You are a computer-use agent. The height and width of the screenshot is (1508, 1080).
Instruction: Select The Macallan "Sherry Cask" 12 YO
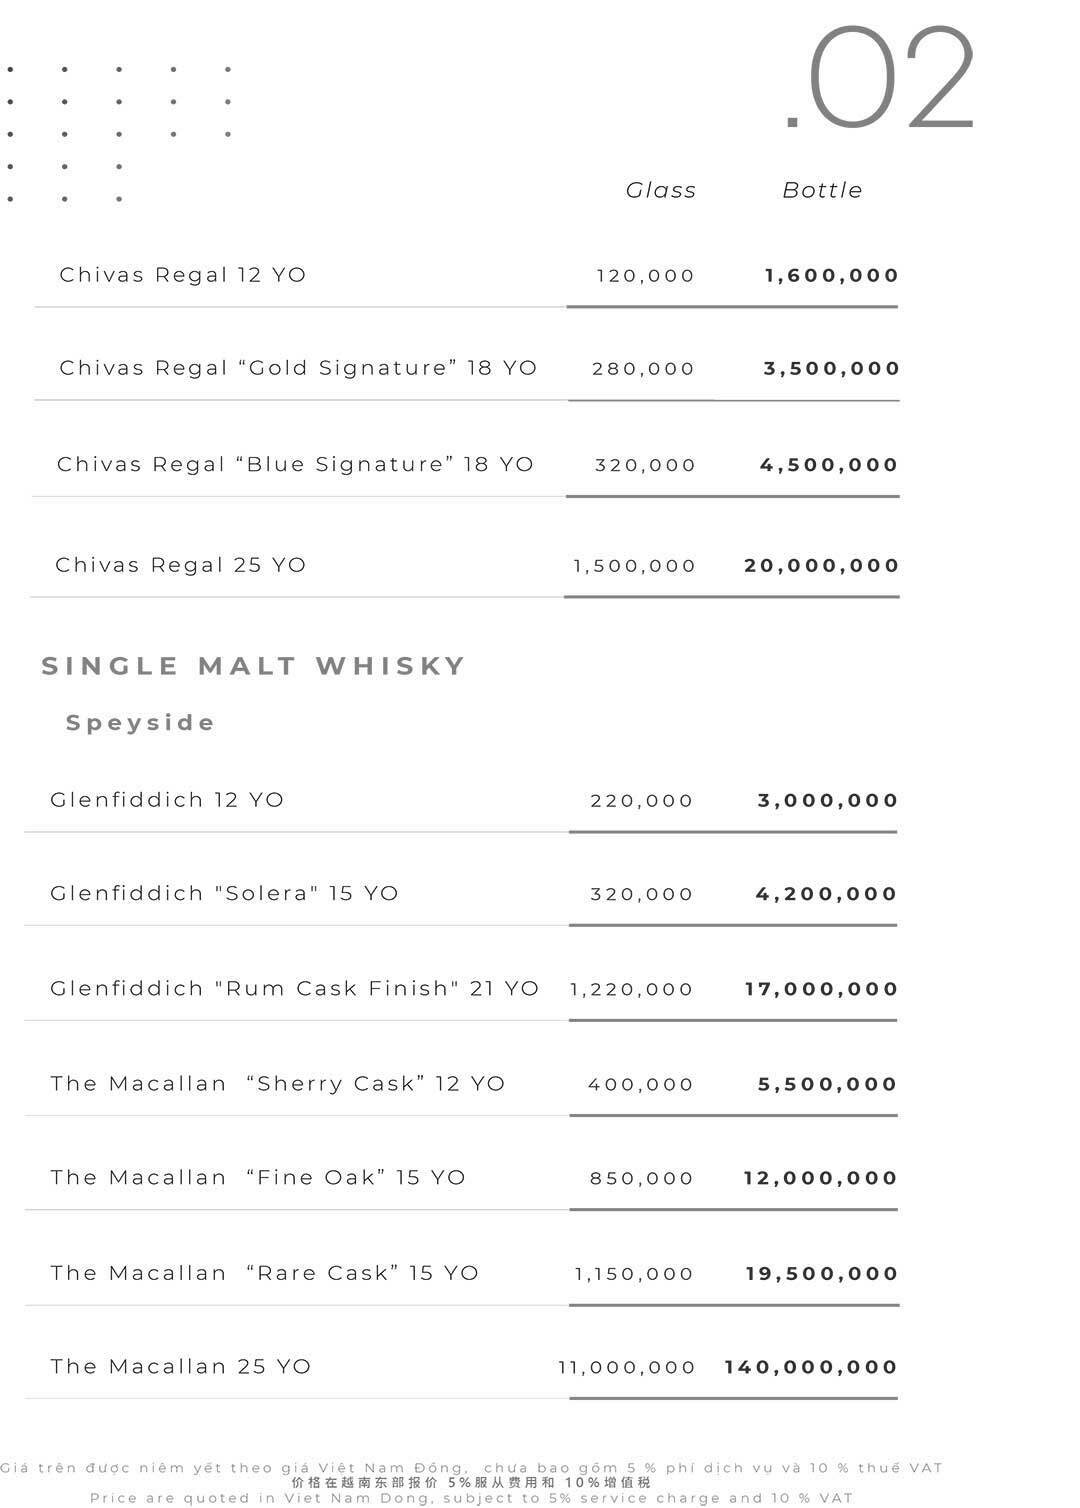278,1084
